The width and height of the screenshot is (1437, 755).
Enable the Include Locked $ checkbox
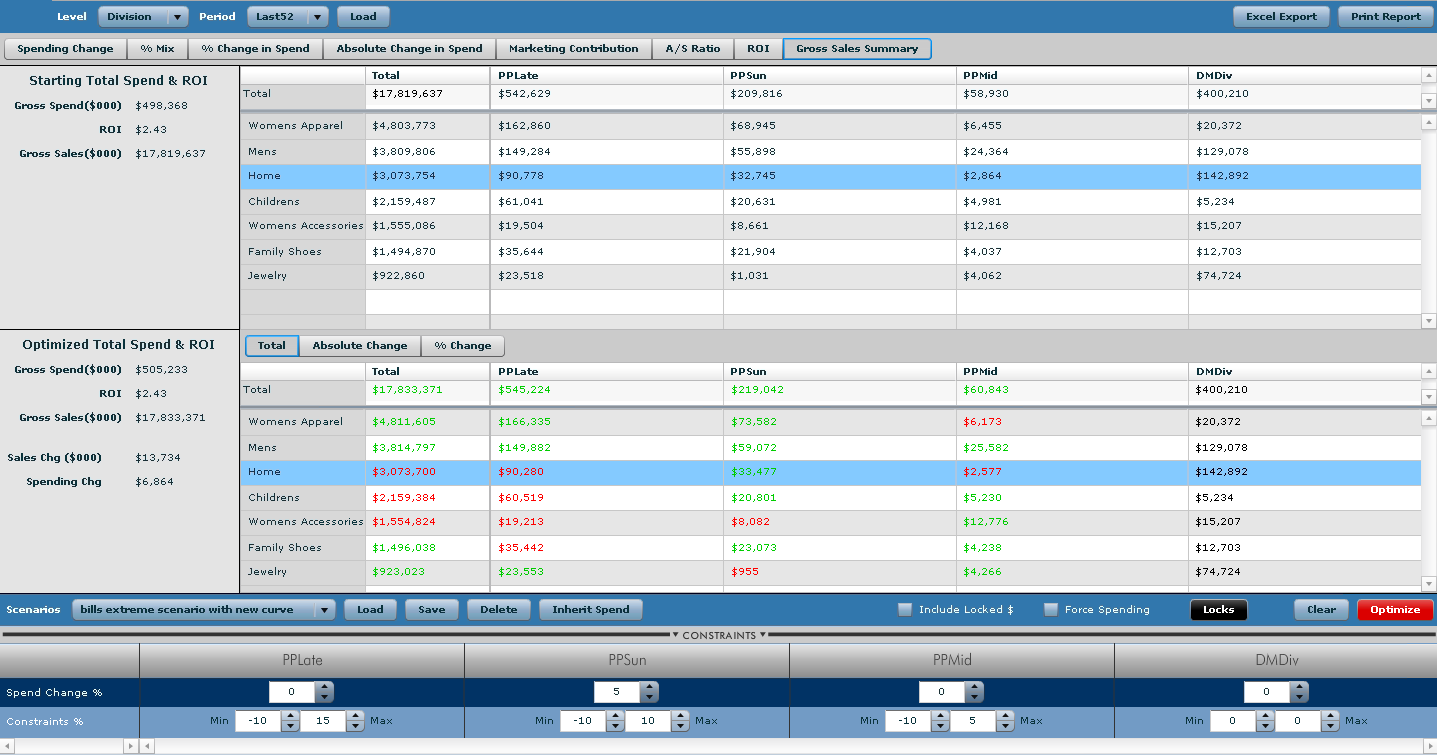[905, 609]
